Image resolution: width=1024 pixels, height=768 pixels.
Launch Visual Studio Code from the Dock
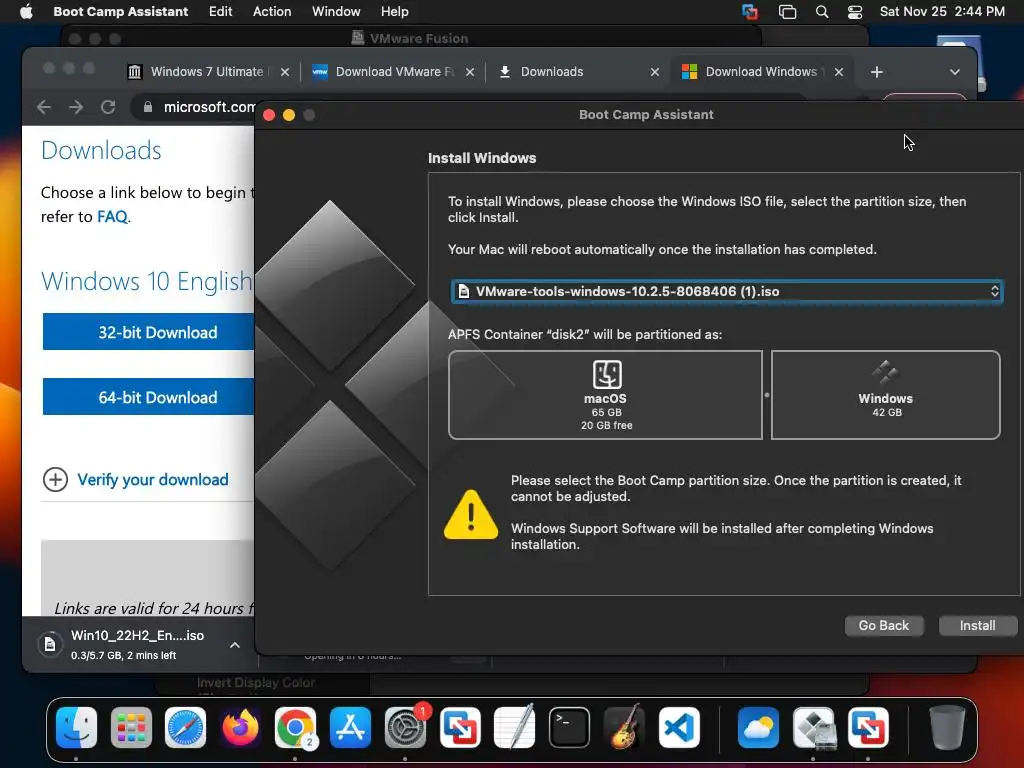click(679, 727)
